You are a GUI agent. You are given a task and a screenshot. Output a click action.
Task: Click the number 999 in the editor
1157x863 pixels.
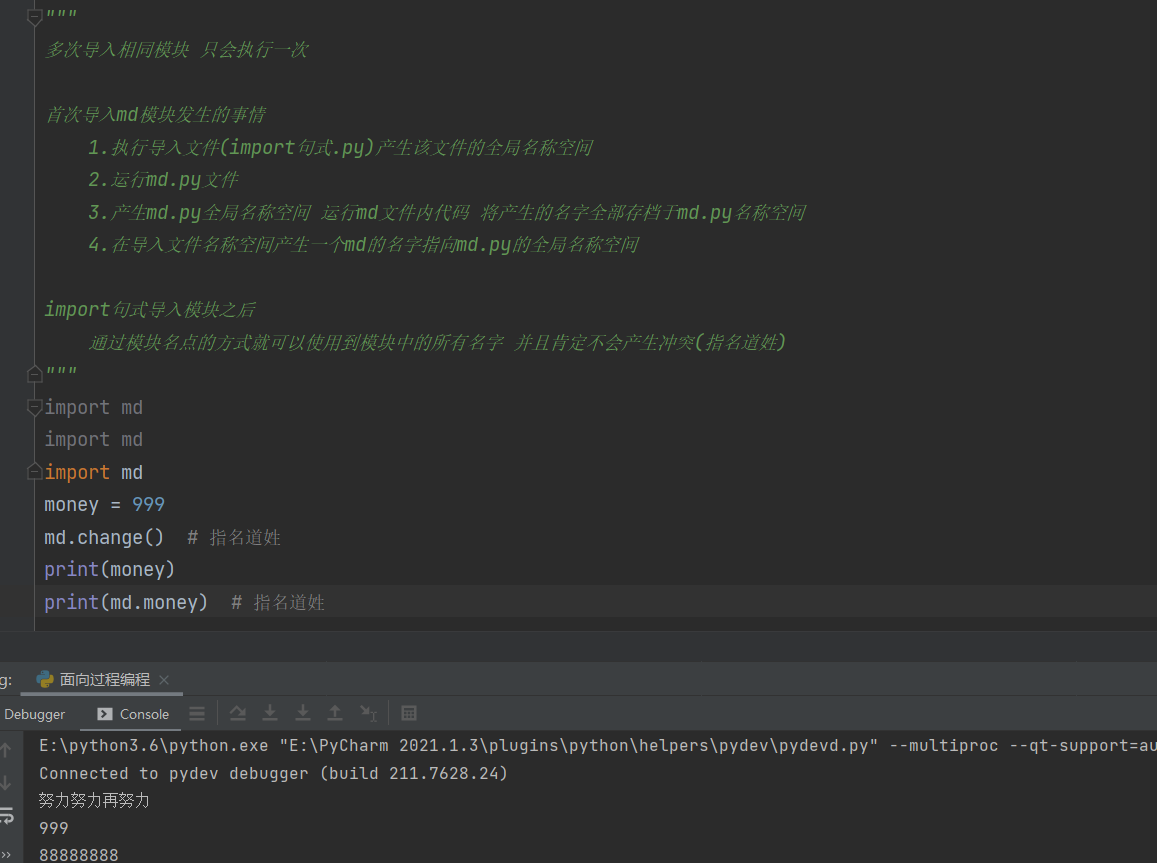pyautogui.click(x=148, y=505)
